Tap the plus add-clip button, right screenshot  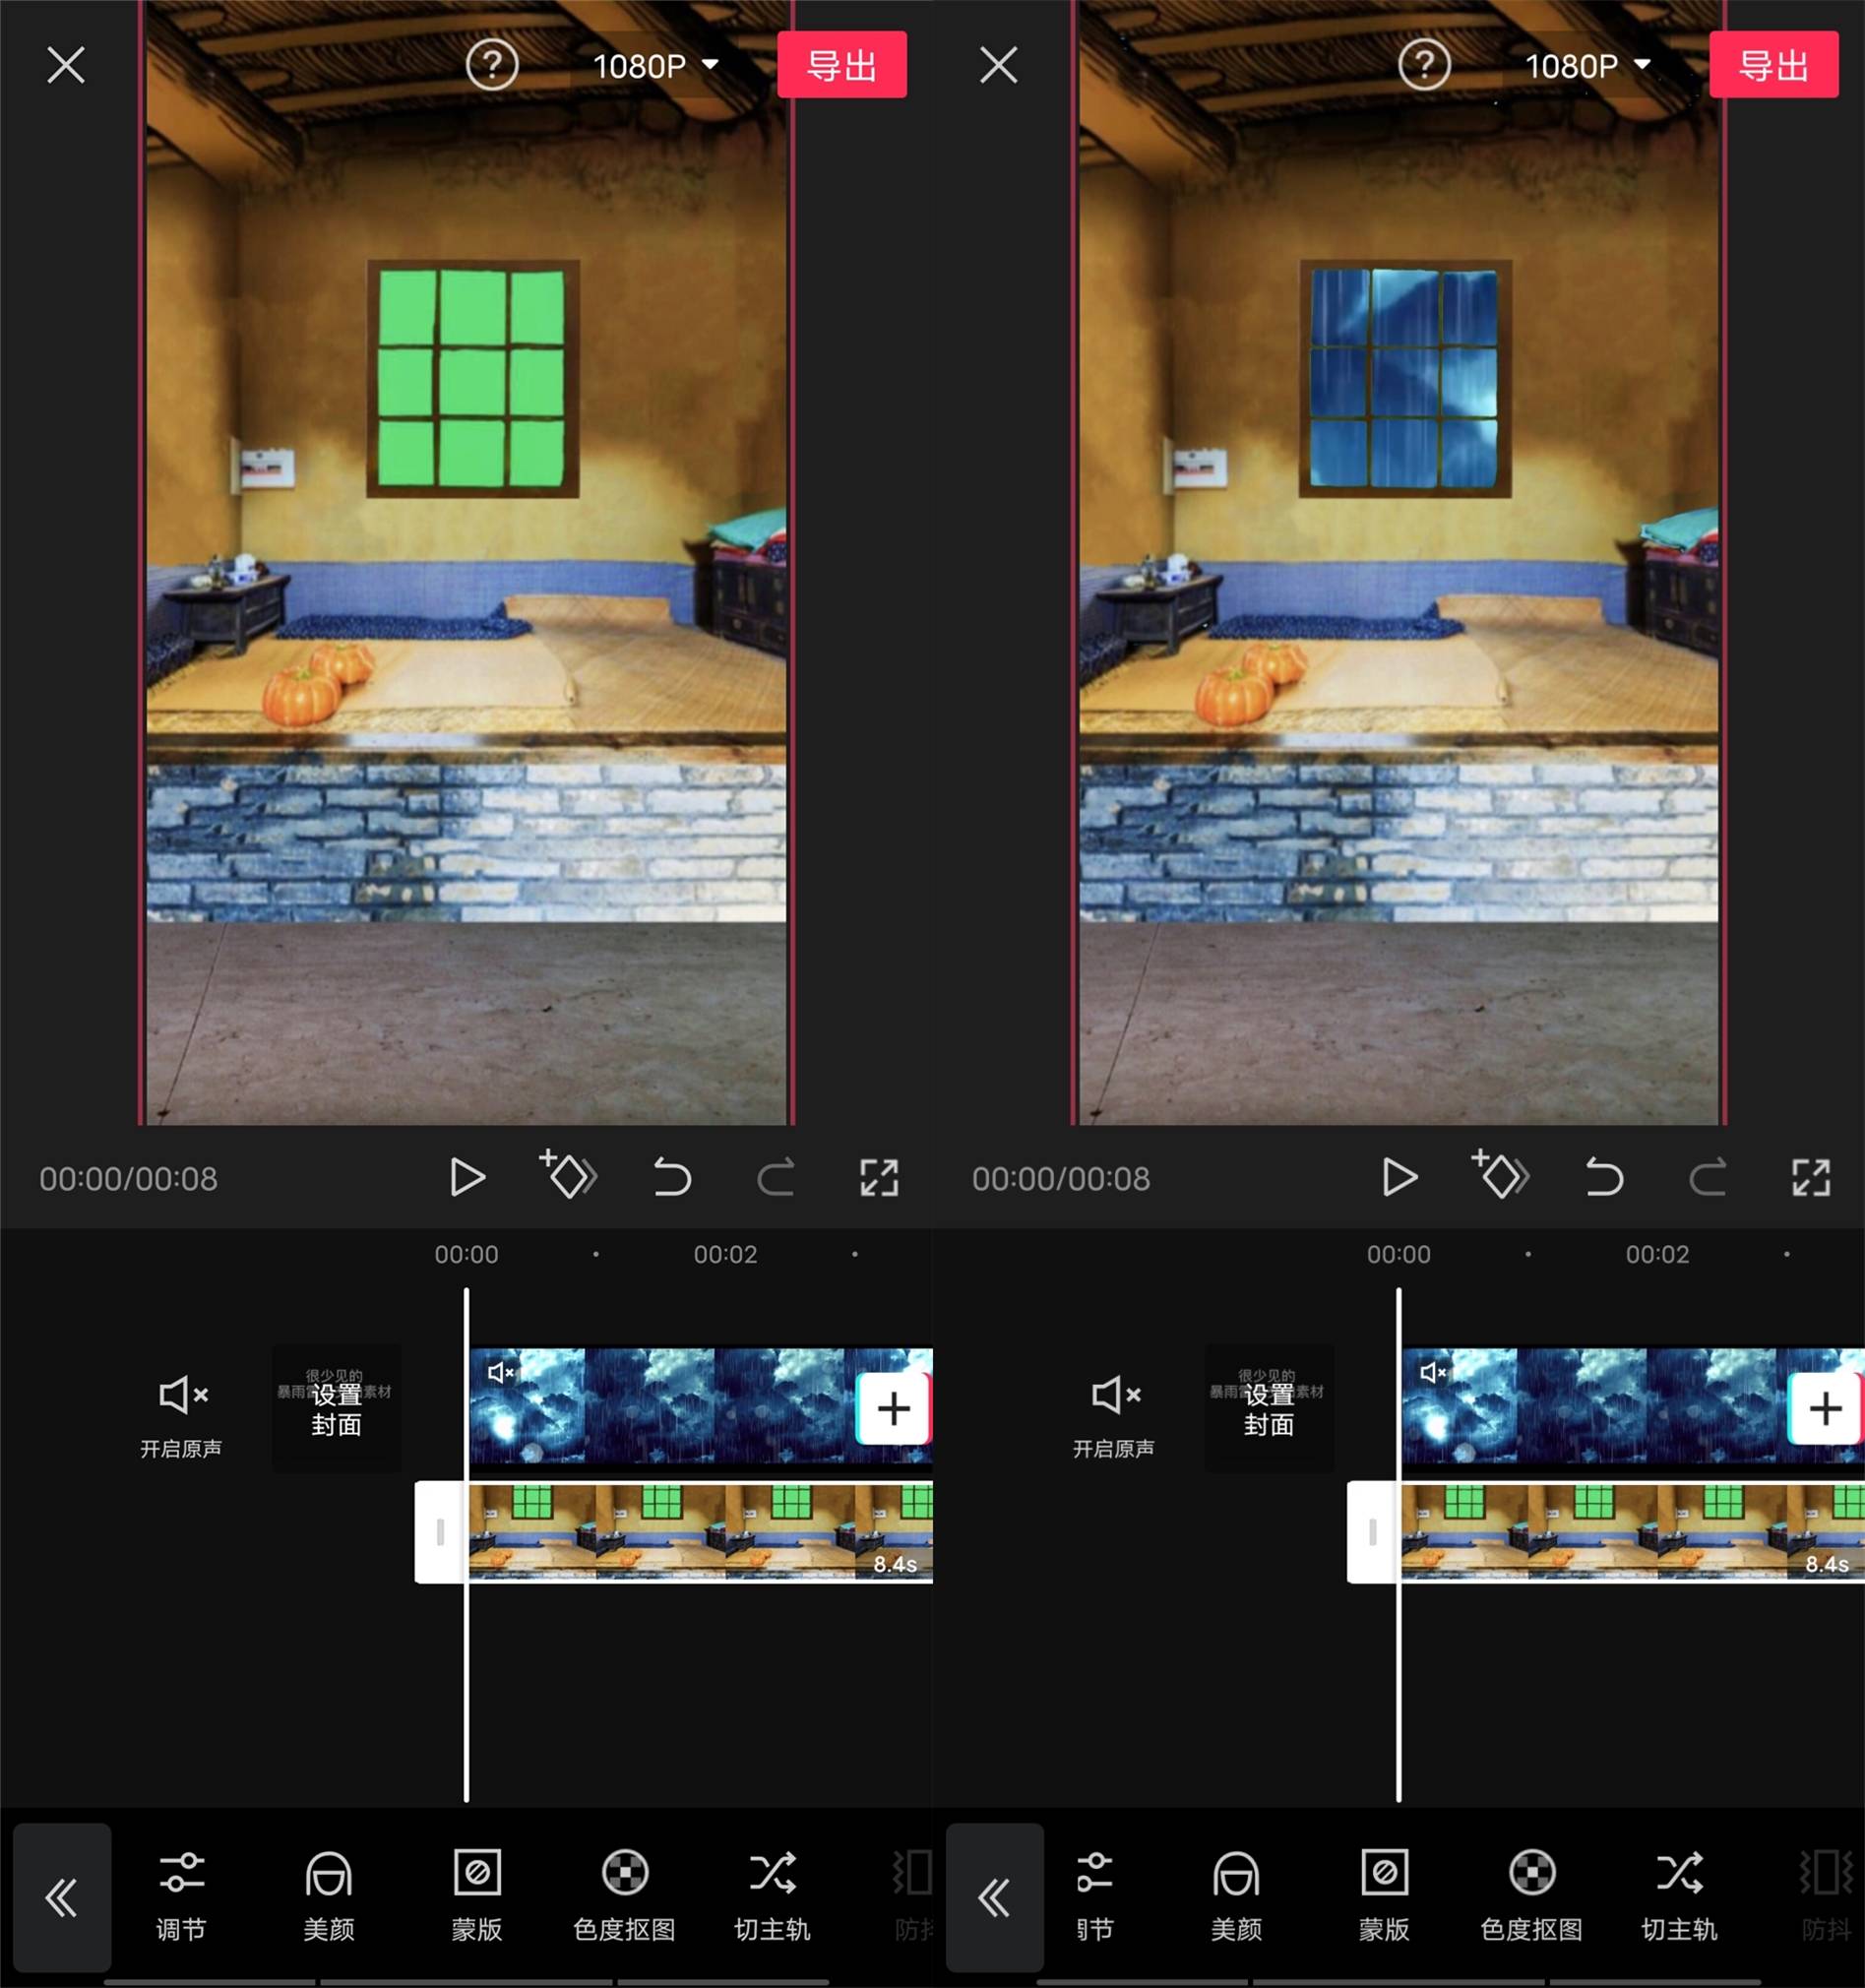click(x=1825, y=1408)
